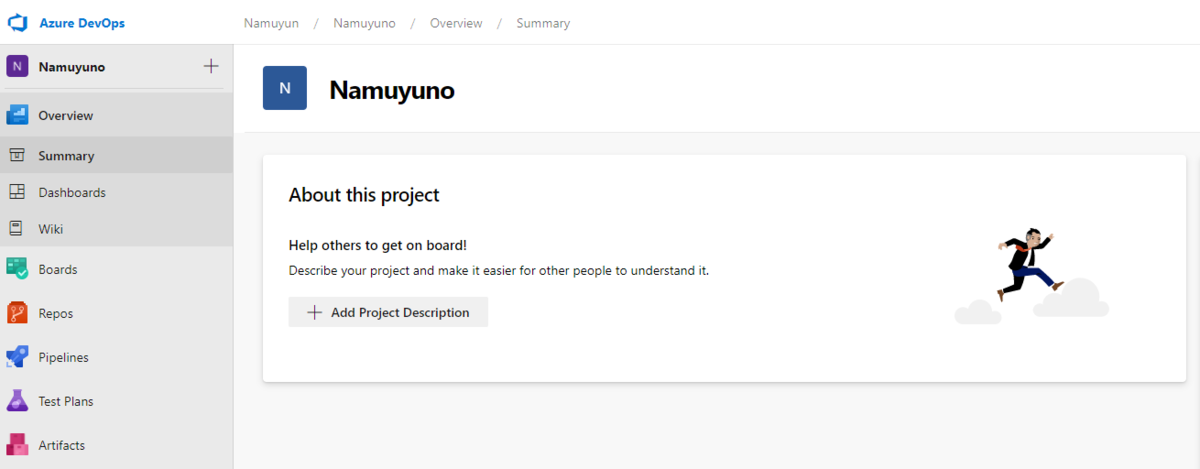Image resolution: width=1200 pixels, height=469 pixels.
Task: Click the Namuyuno project title heading
Action: pyautogui.click(x=392, y=90)
